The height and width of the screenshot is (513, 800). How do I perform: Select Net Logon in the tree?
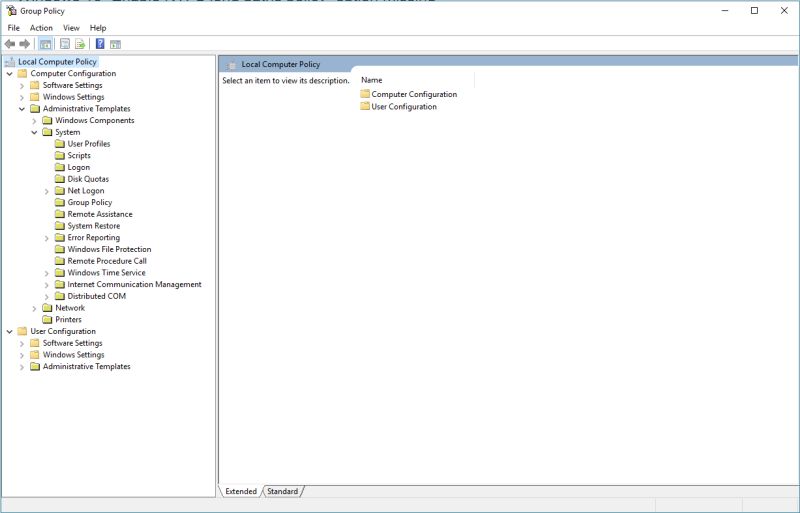(86, 190)
